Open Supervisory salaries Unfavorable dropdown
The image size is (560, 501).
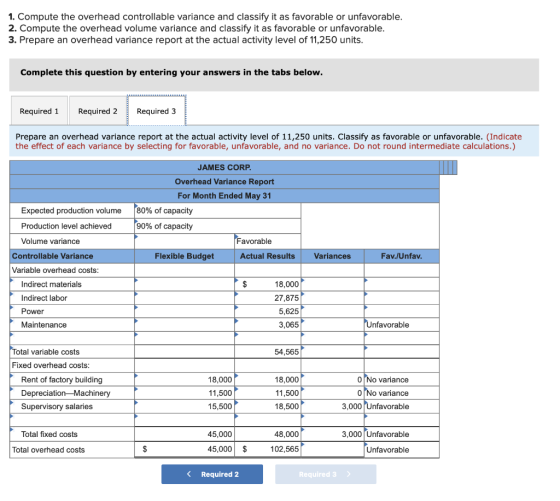[x=402, y=406]
